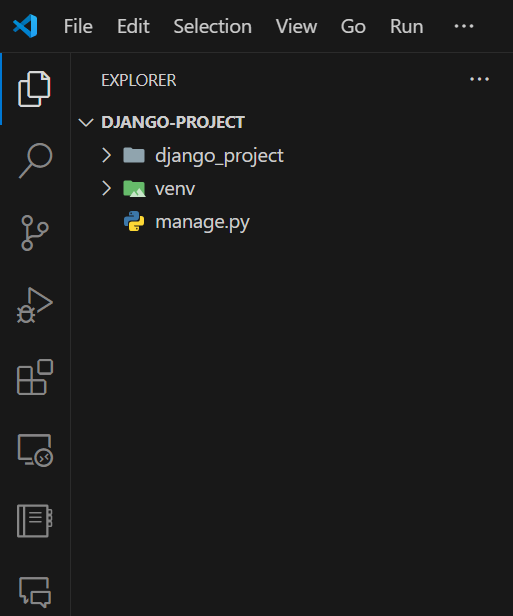Expand the venv folder chevron
The image size is (513, 616).
[x=106, y=188]
